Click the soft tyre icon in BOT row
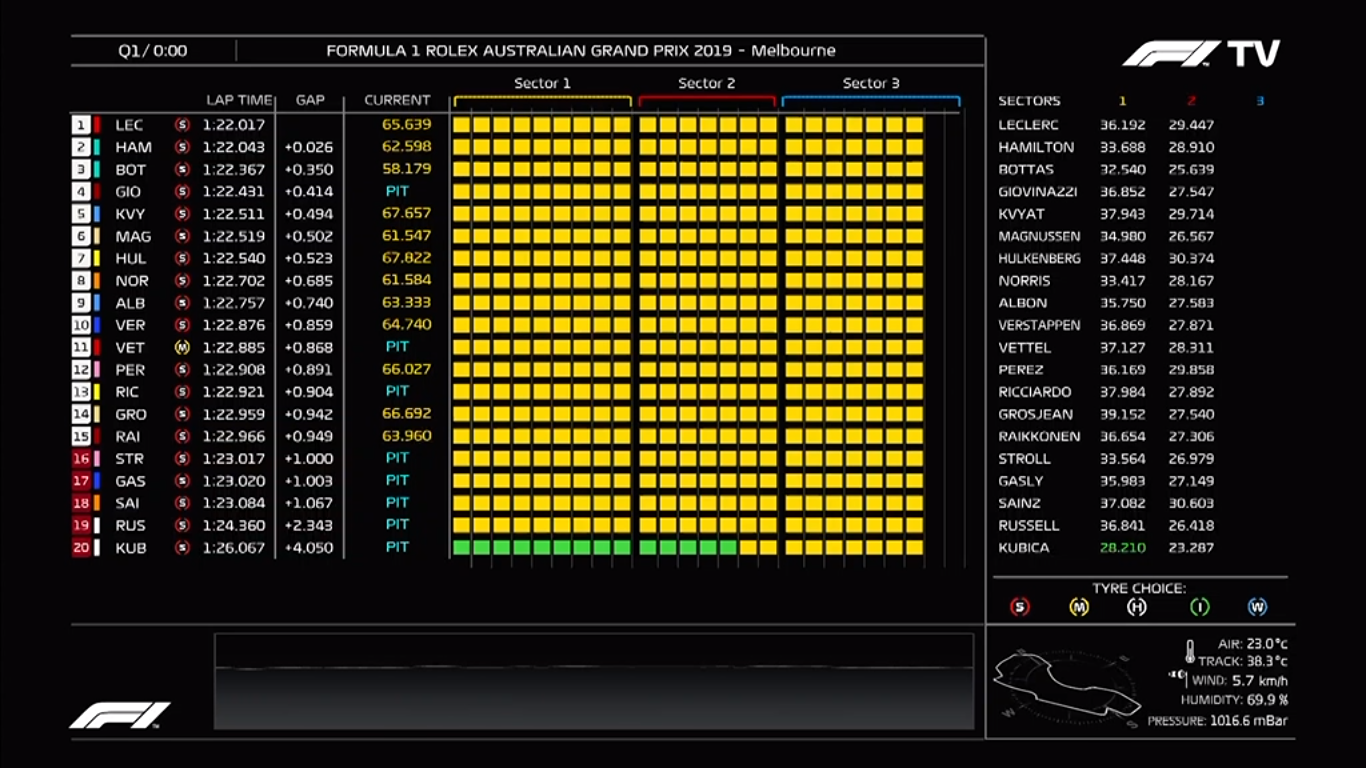Viewport: 1366px width, 768px height. 182,170
